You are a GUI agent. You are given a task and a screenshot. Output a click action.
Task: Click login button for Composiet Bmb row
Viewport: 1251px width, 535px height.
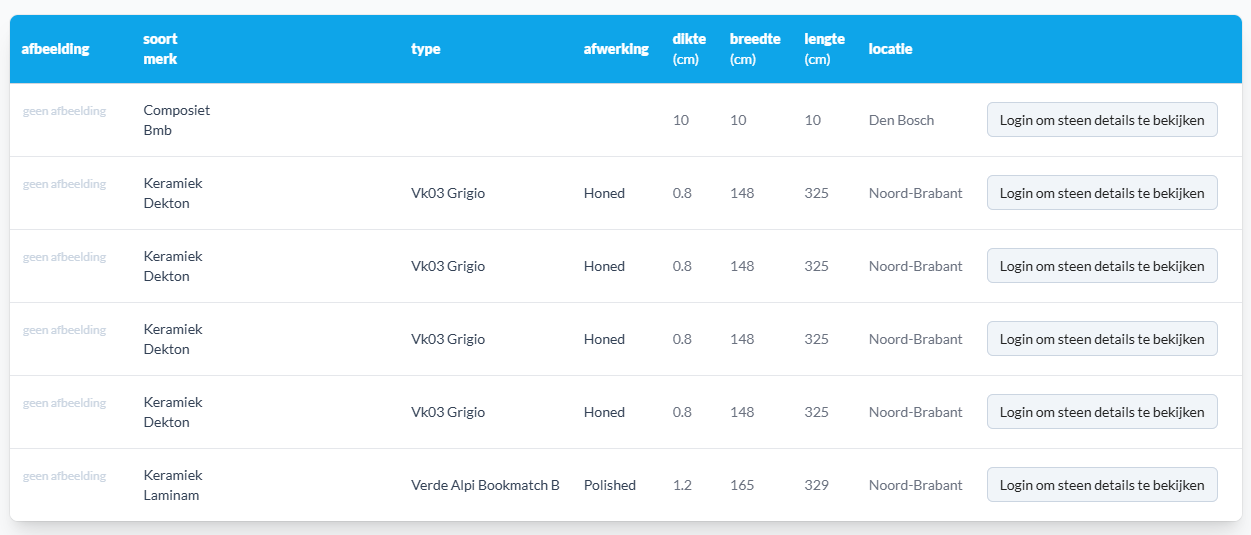click(x=1101, y=120)
